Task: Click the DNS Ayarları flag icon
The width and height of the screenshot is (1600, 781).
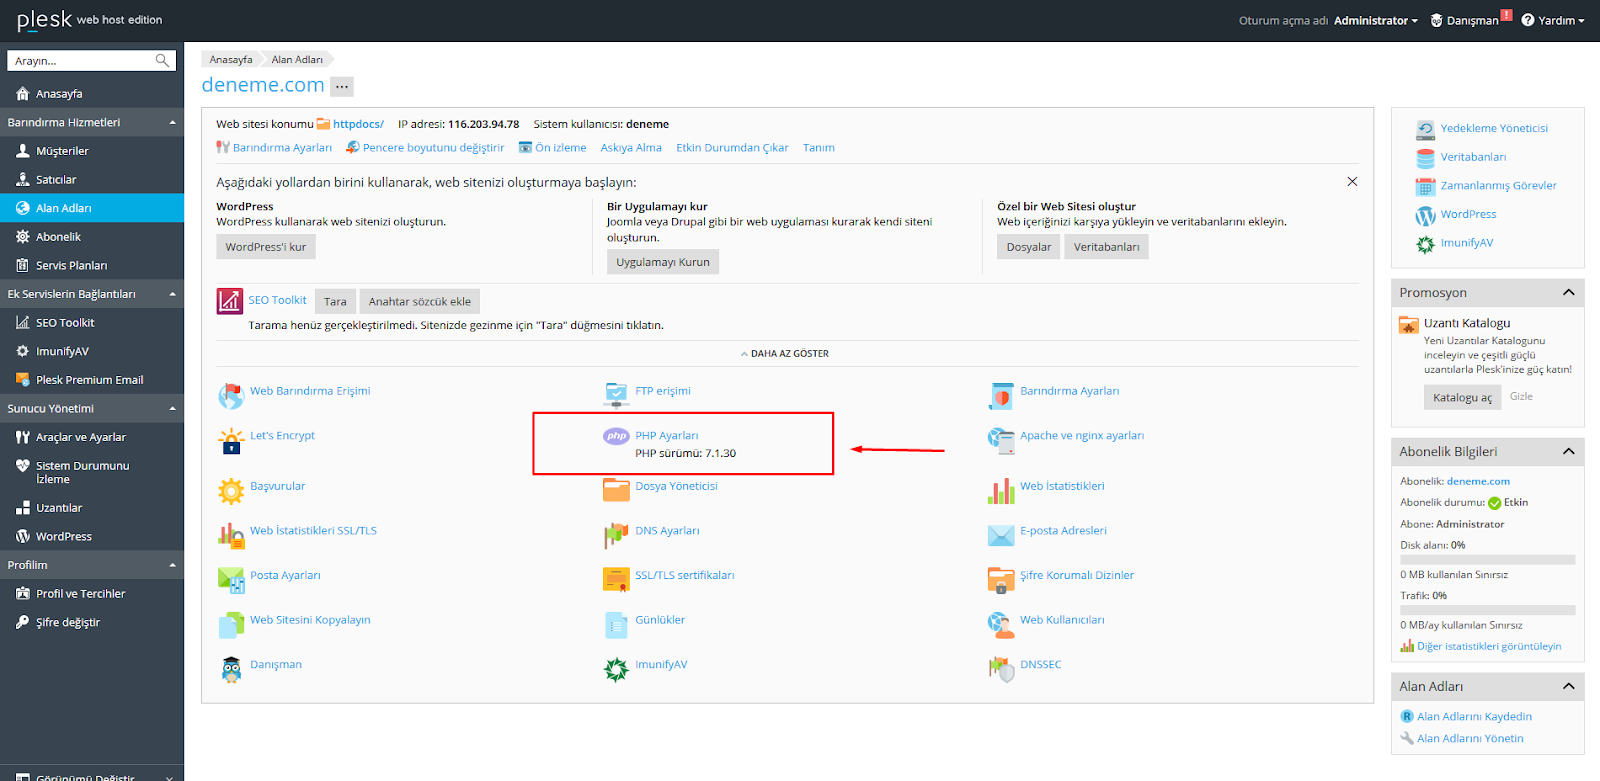Action: click(616, 536)
